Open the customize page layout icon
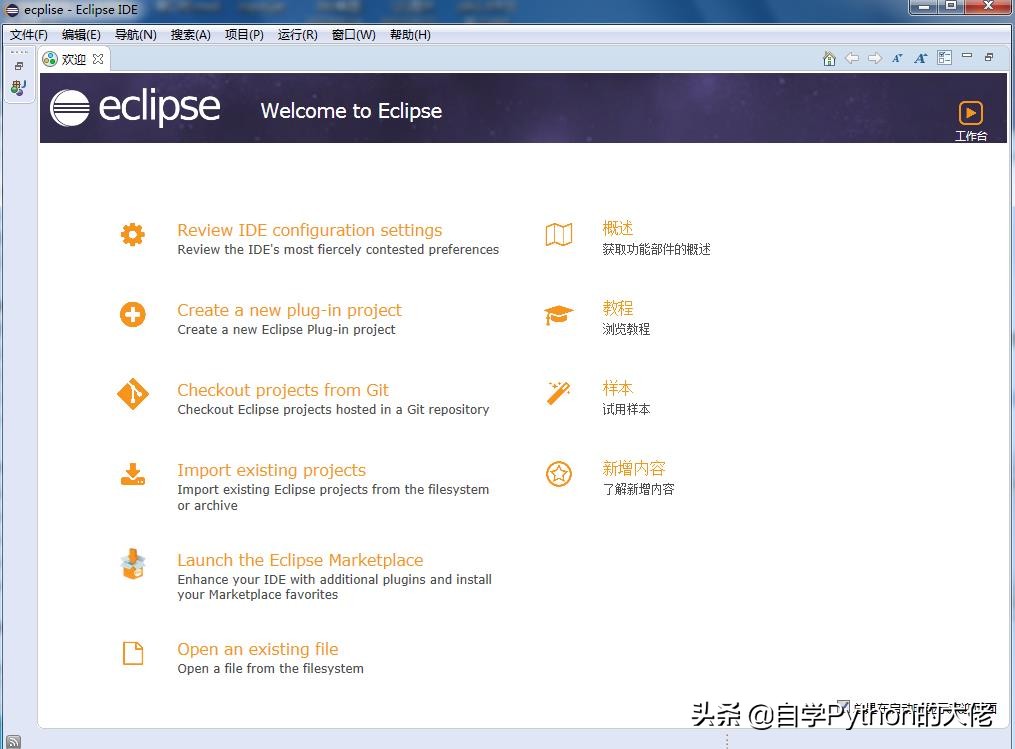The width and height of the screenshot is (1015, 749). pos(944,58)
